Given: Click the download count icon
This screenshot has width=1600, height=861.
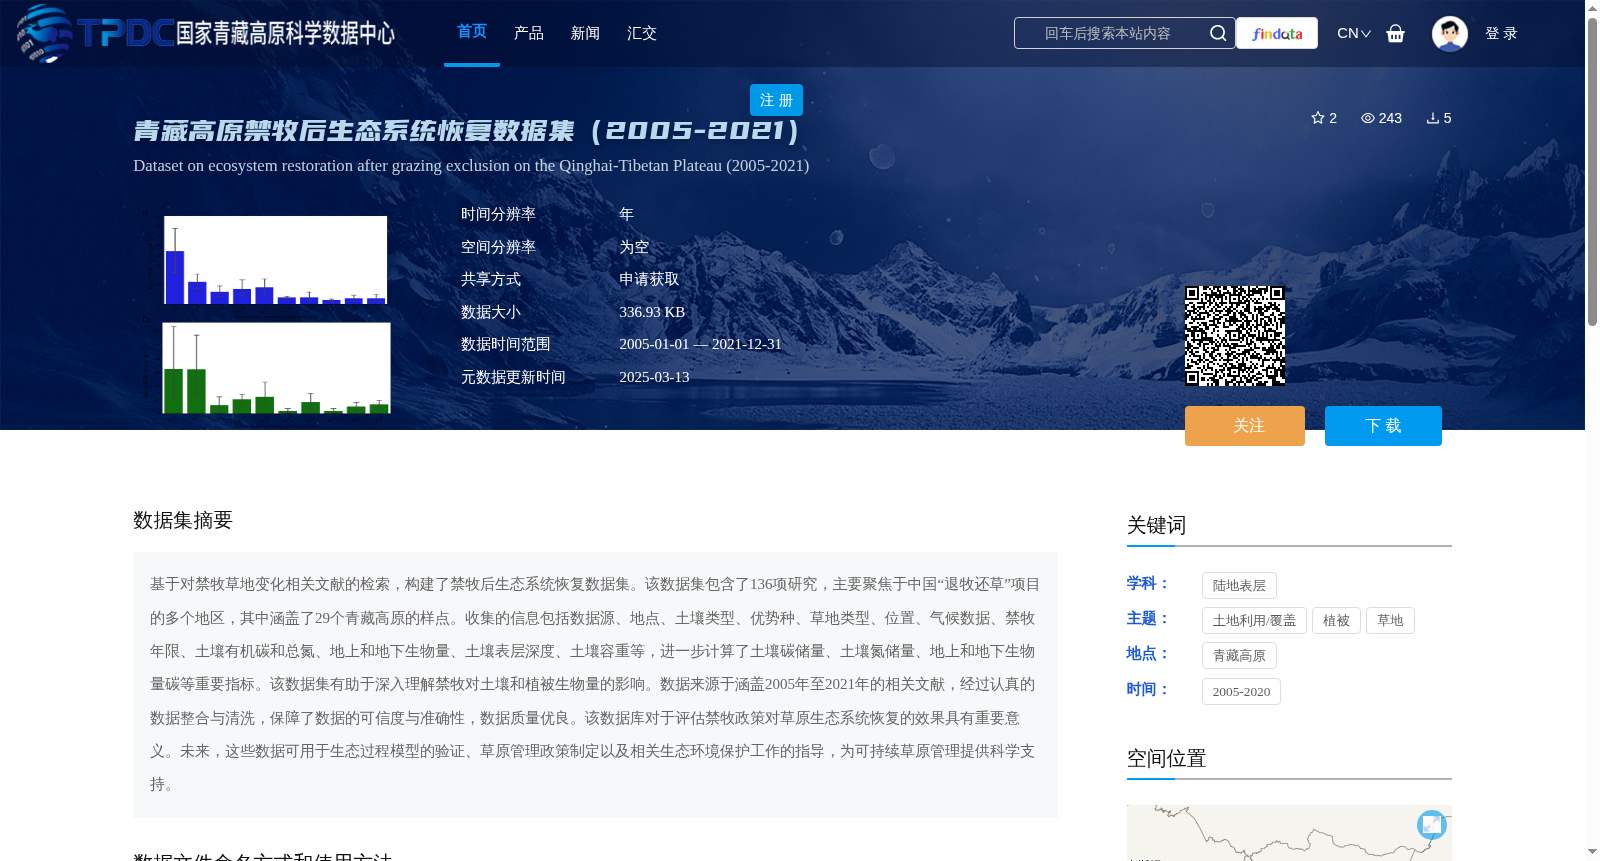Looking at the screenshot, I should 1433,118.
